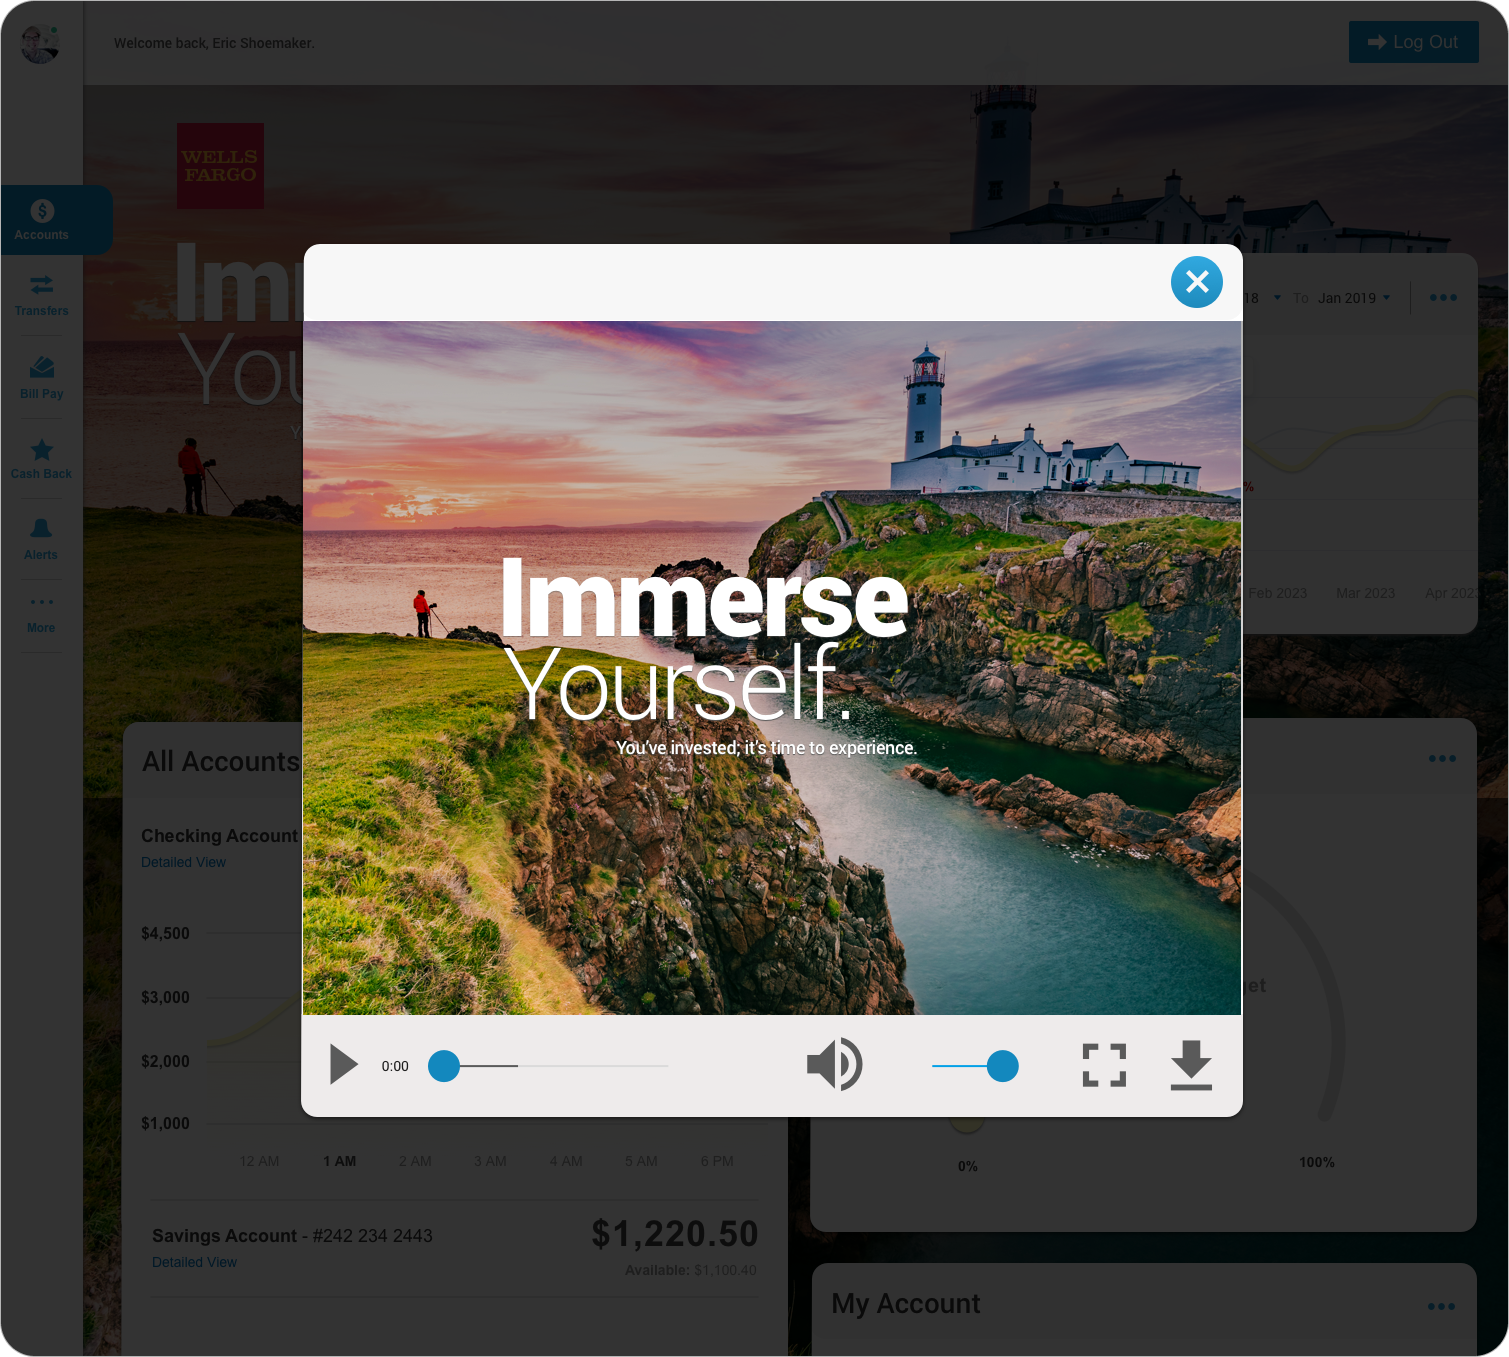Open Alerts in the sidebar
Image resolution: width=1509 pixels, height=1357 pixels.
41,540
